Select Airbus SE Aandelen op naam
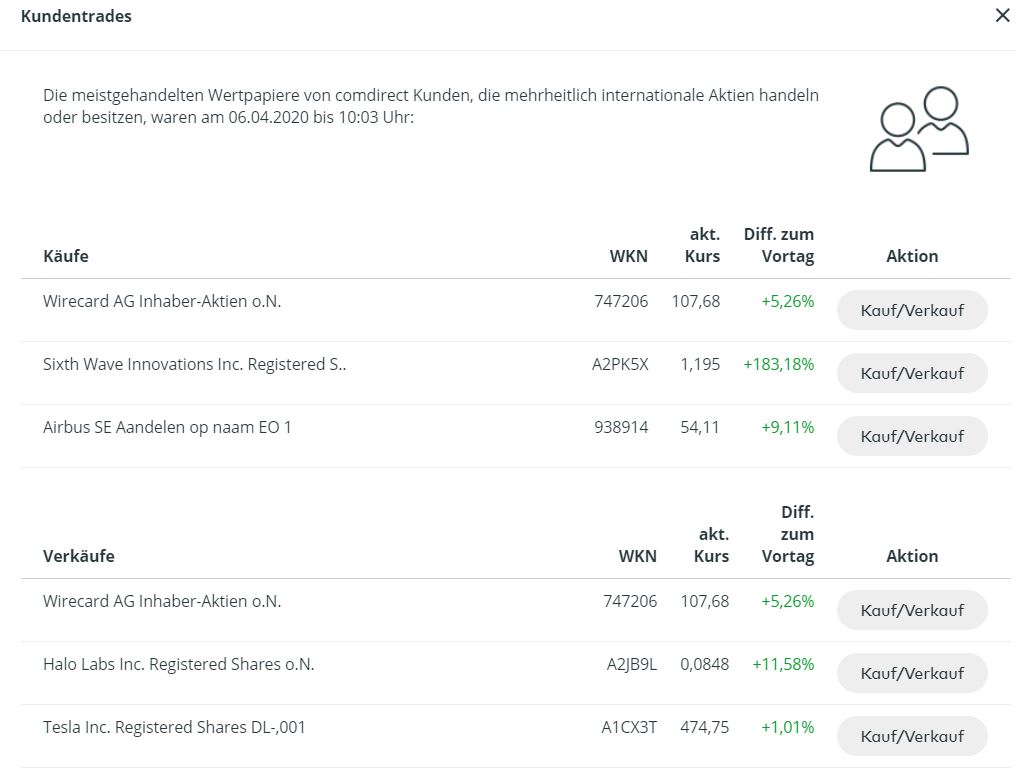Image resolution: width=1016 pixels, height=773 pixels. [167, 427]
